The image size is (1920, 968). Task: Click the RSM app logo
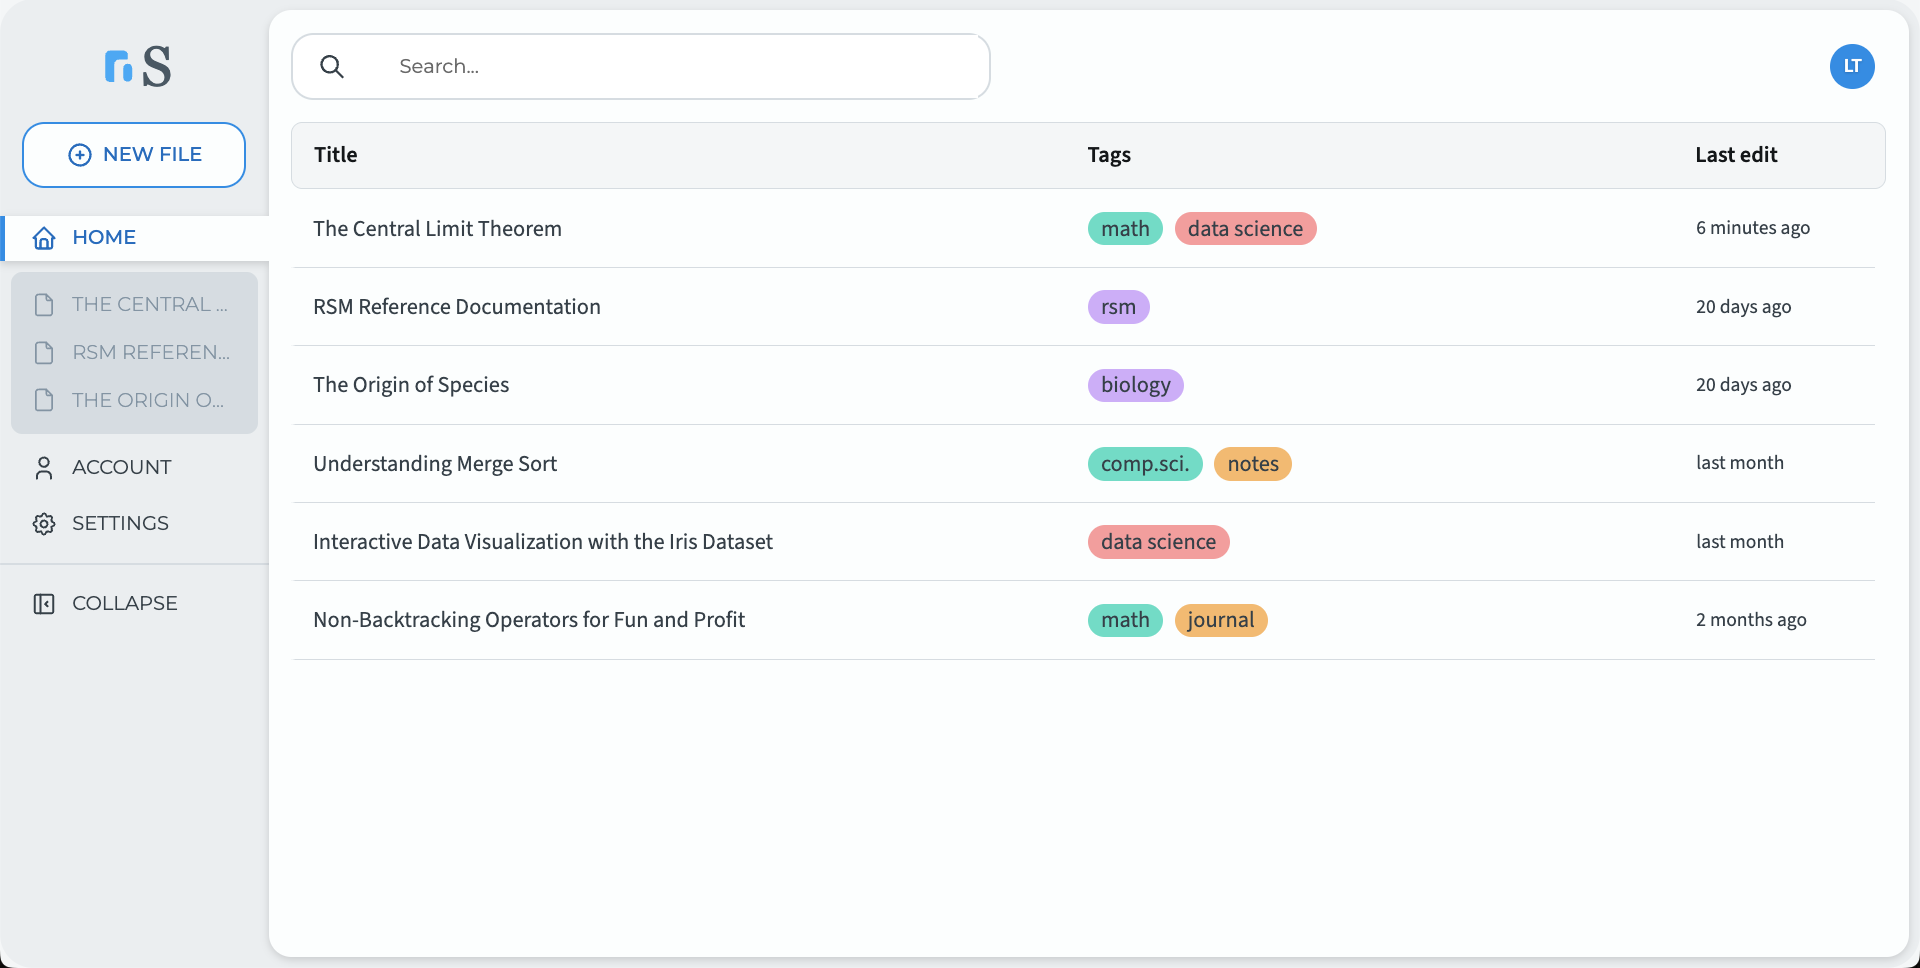[x=138, y=67]
